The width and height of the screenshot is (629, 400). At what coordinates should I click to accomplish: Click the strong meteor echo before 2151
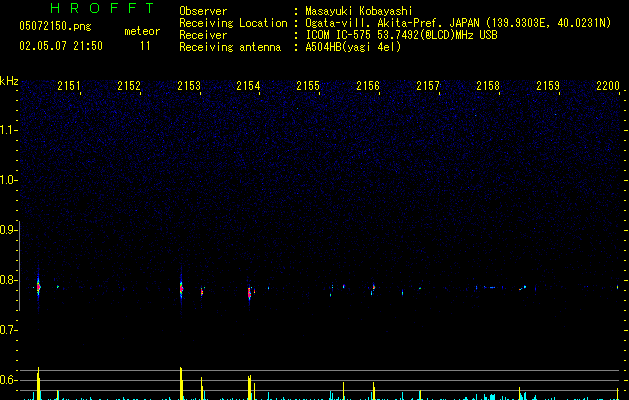(39, 286)
